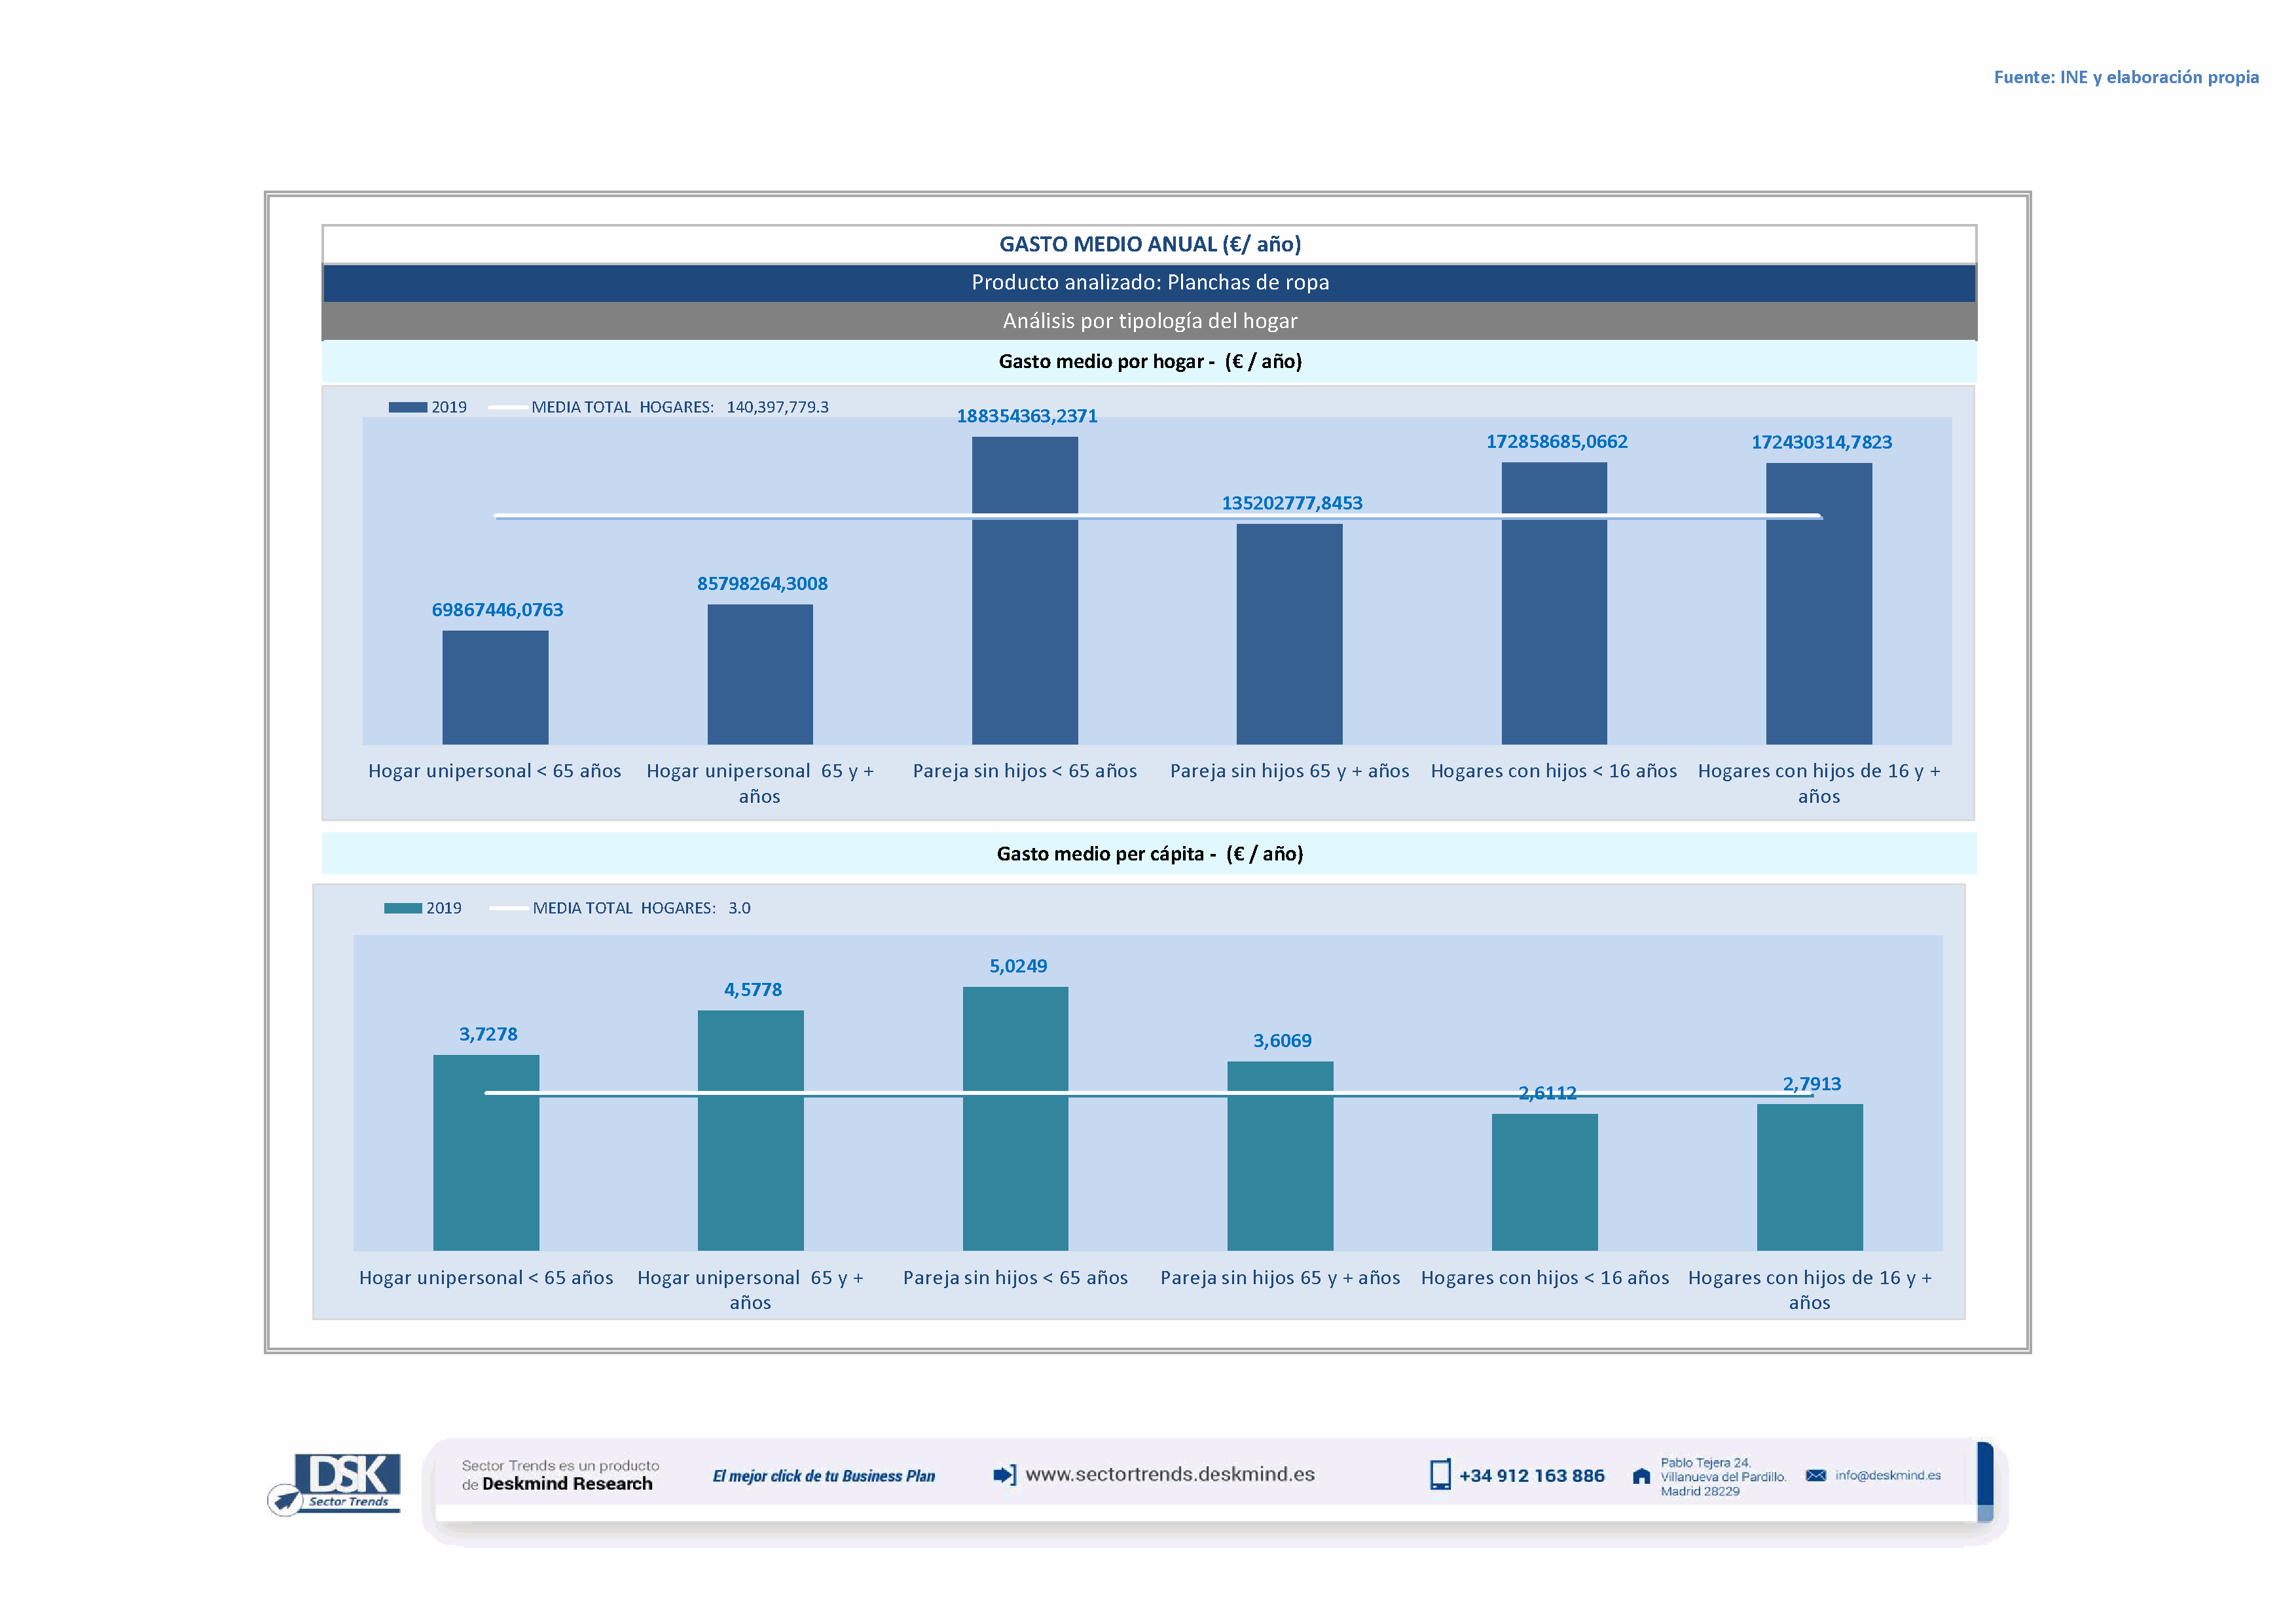Click the info@deskmind.es email address
The height and width of the screenshot is (1624, 2296).
[x=1888, y=1475]
